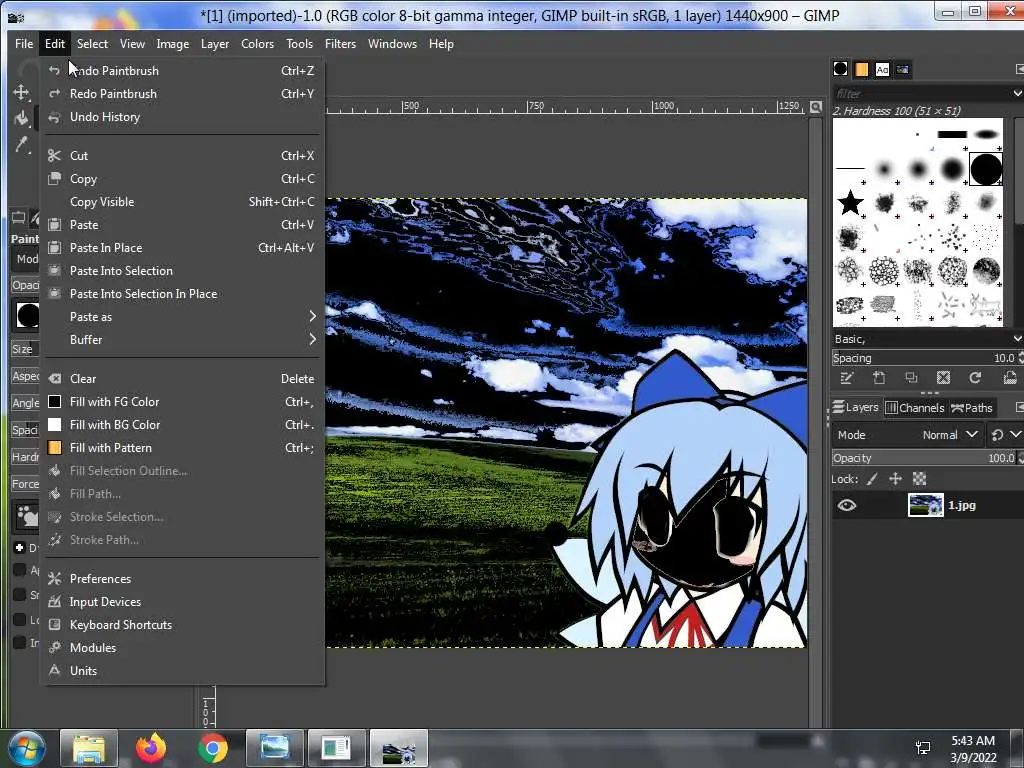The height and width of the screenshot is (768, 1024).
Task: Choose Fill with Pattern
Action: 183,448
